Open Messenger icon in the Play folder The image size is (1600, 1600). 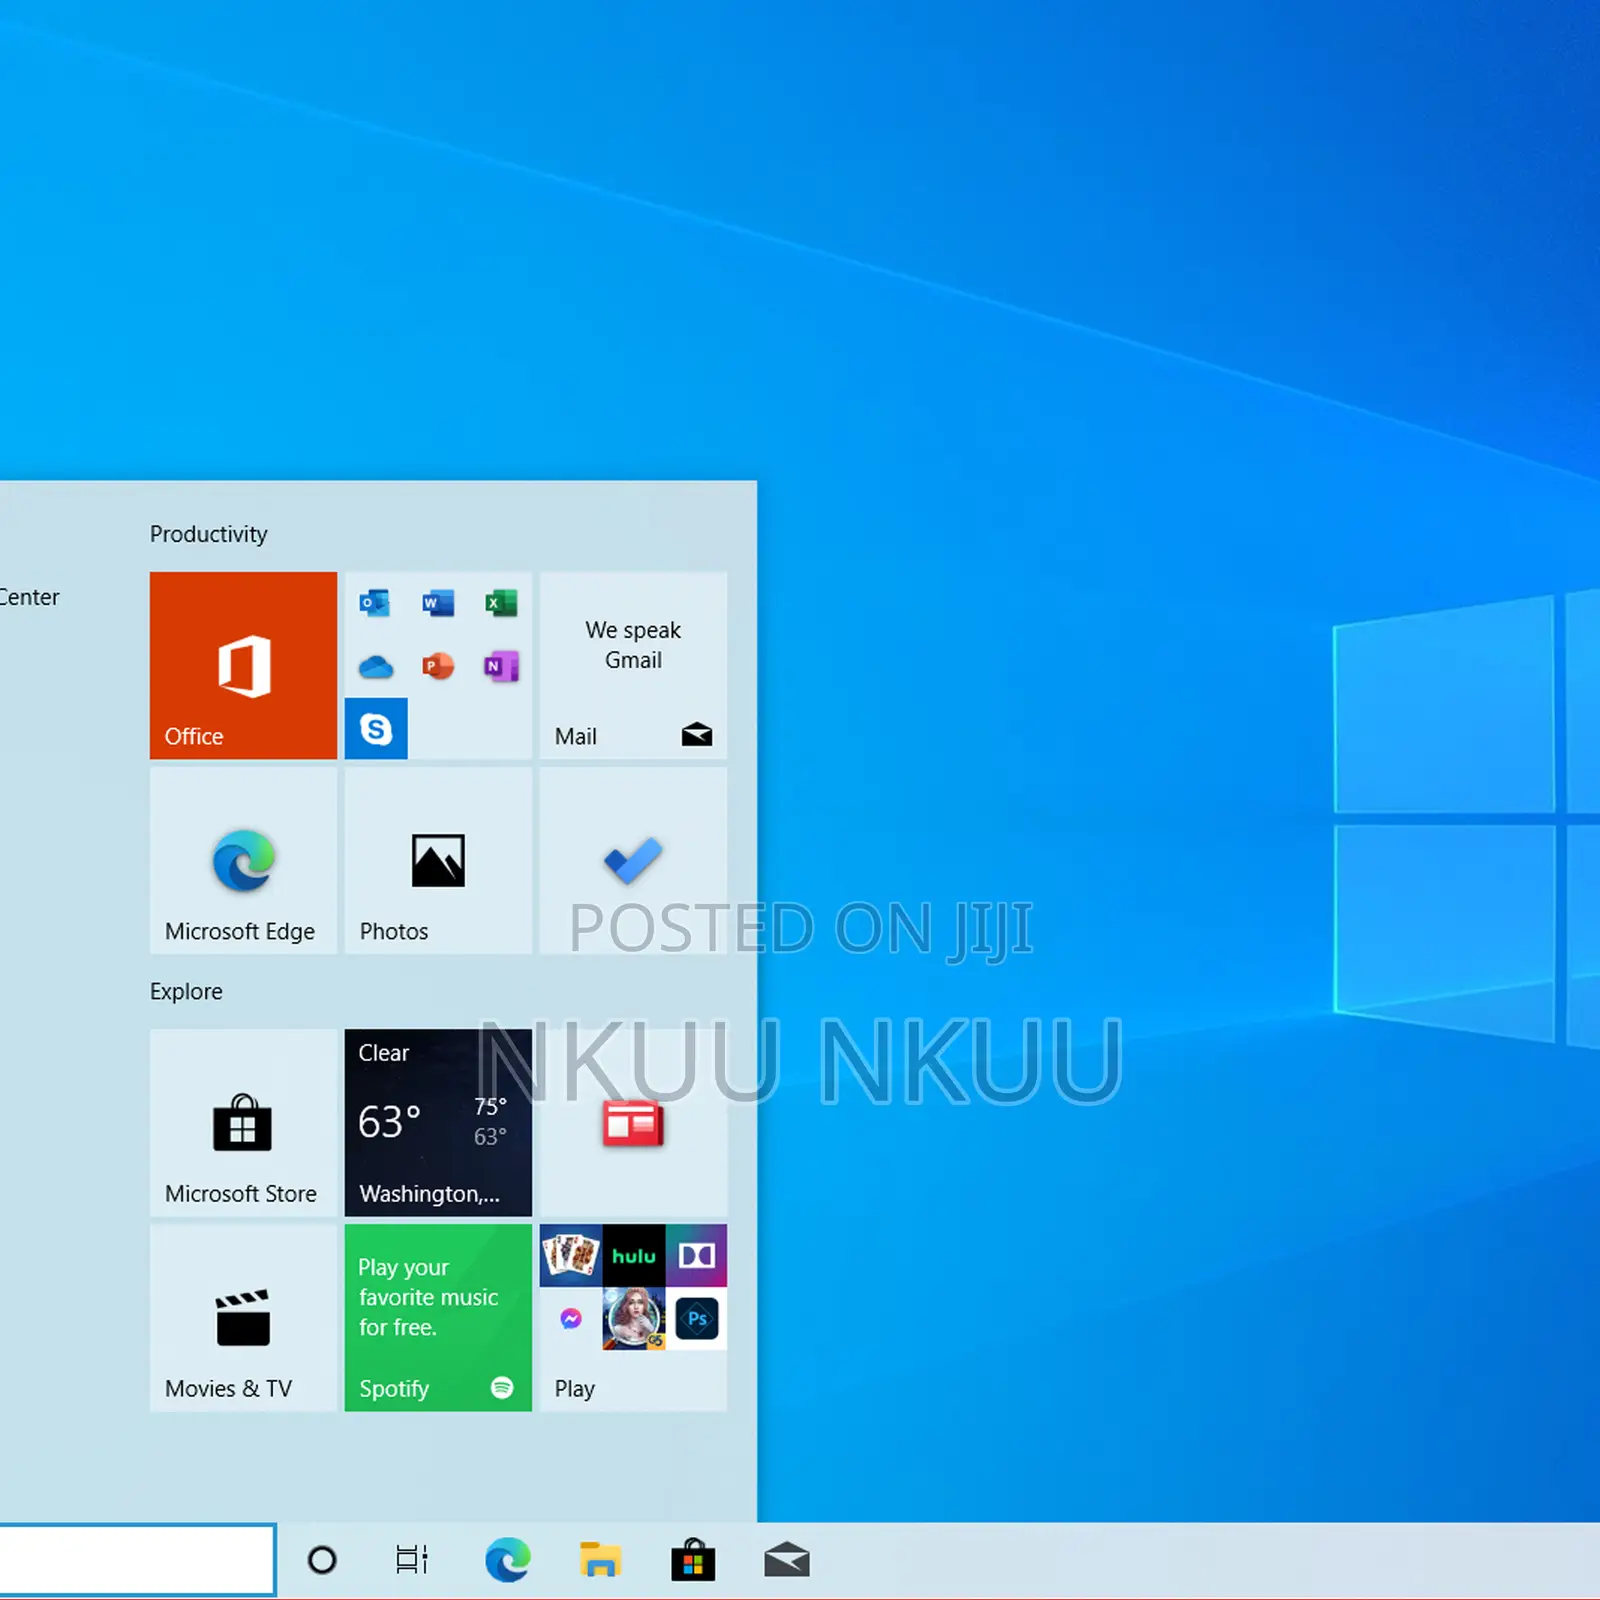[571, 1318]
